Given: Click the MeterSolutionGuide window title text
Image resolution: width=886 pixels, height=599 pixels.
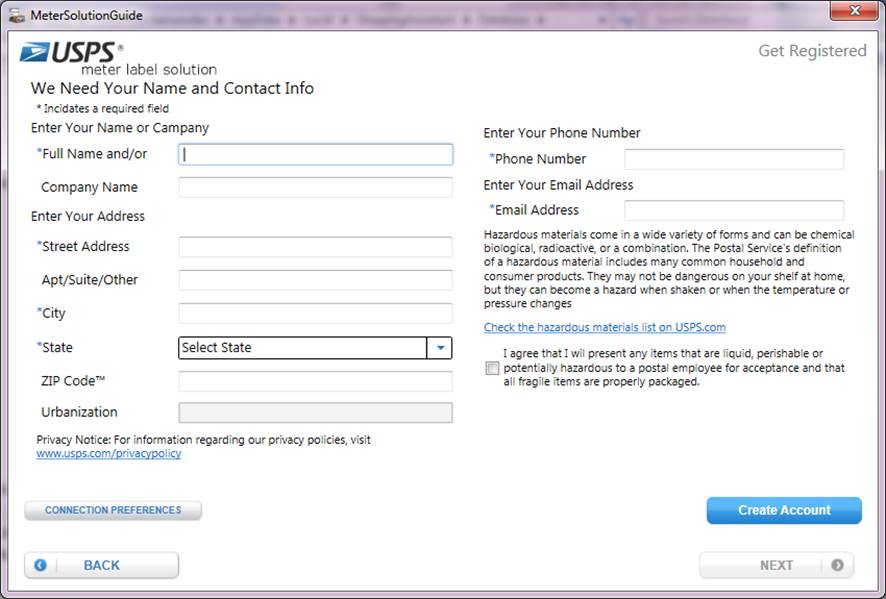Looking at the screenshot, I should 86,16.
